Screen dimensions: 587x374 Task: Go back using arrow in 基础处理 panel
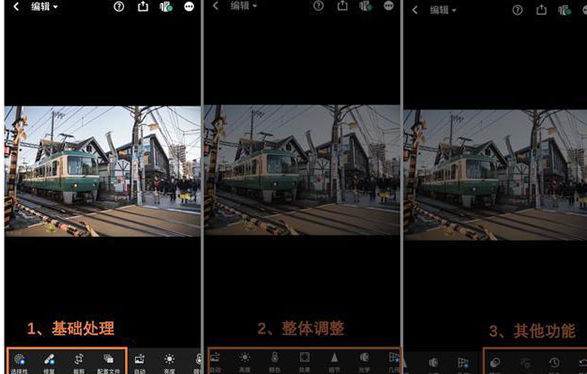point(16,6)
